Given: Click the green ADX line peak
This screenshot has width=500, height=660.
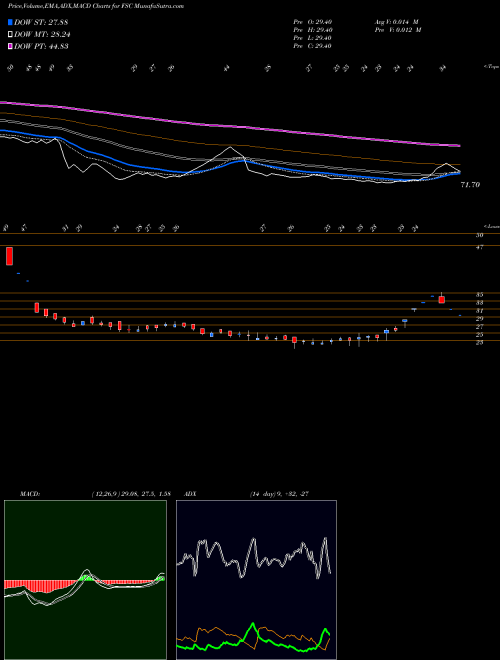Looking at the screenshot, I should click(x=253, y=625).
